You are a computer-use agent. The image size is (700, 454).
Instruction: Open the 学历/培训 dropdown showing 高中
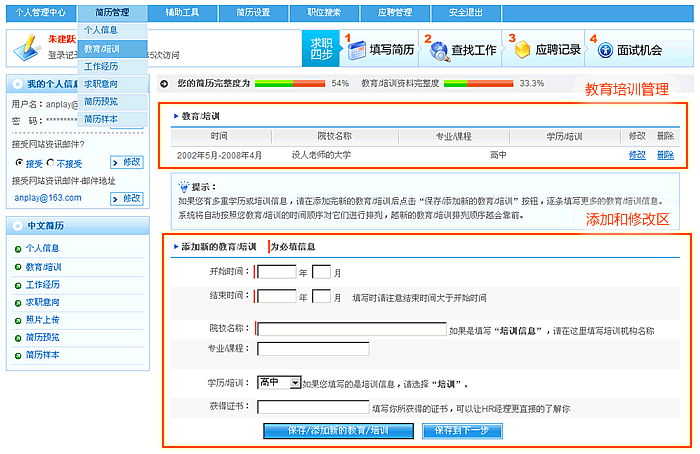(x=279, y=382)
